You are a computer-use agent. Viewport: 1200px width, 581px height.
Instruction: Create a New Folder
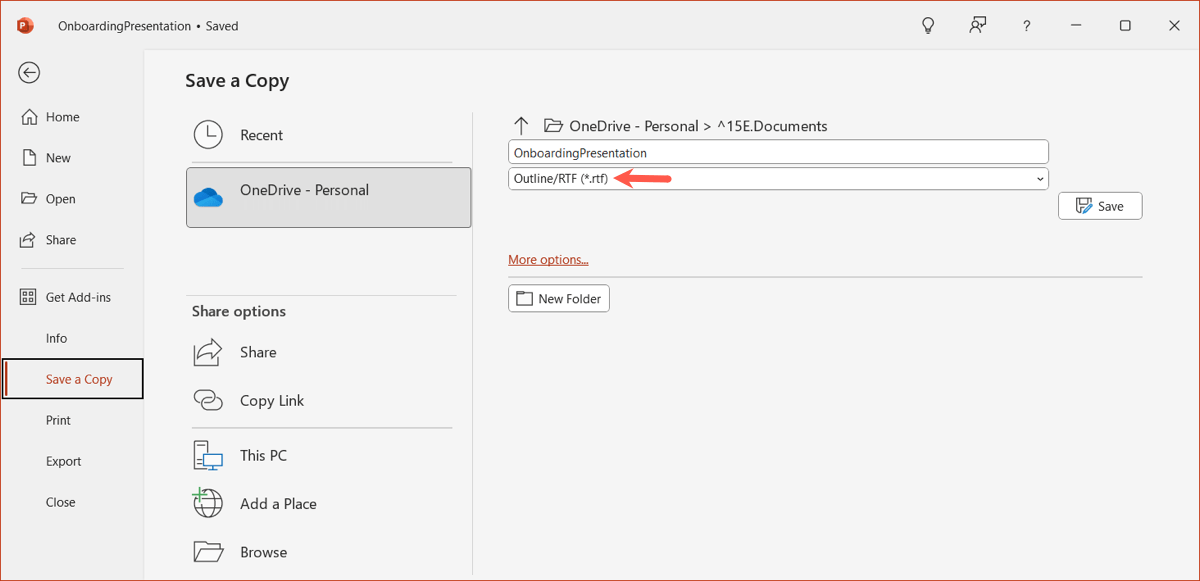(x=559, y=298)
